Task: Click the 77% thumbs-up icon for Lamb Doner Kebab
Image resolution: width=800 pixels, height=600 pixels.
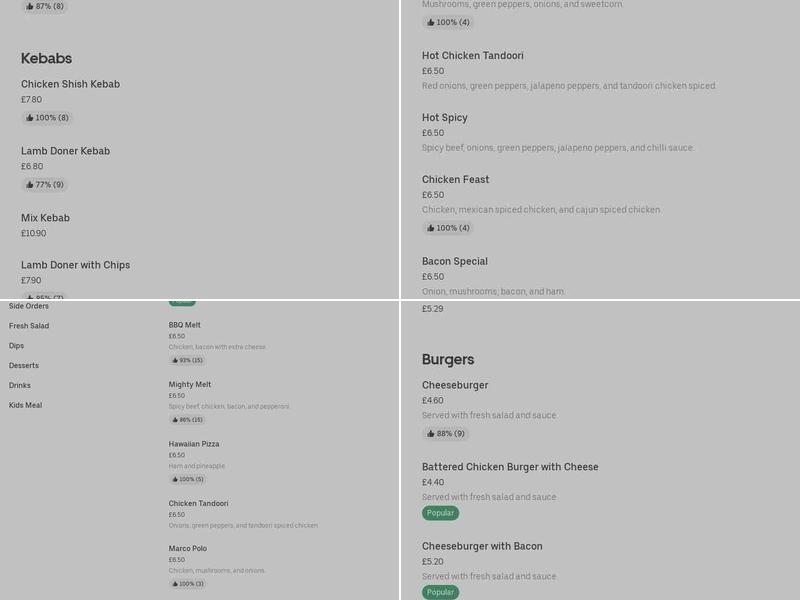Action: (30, 185)
